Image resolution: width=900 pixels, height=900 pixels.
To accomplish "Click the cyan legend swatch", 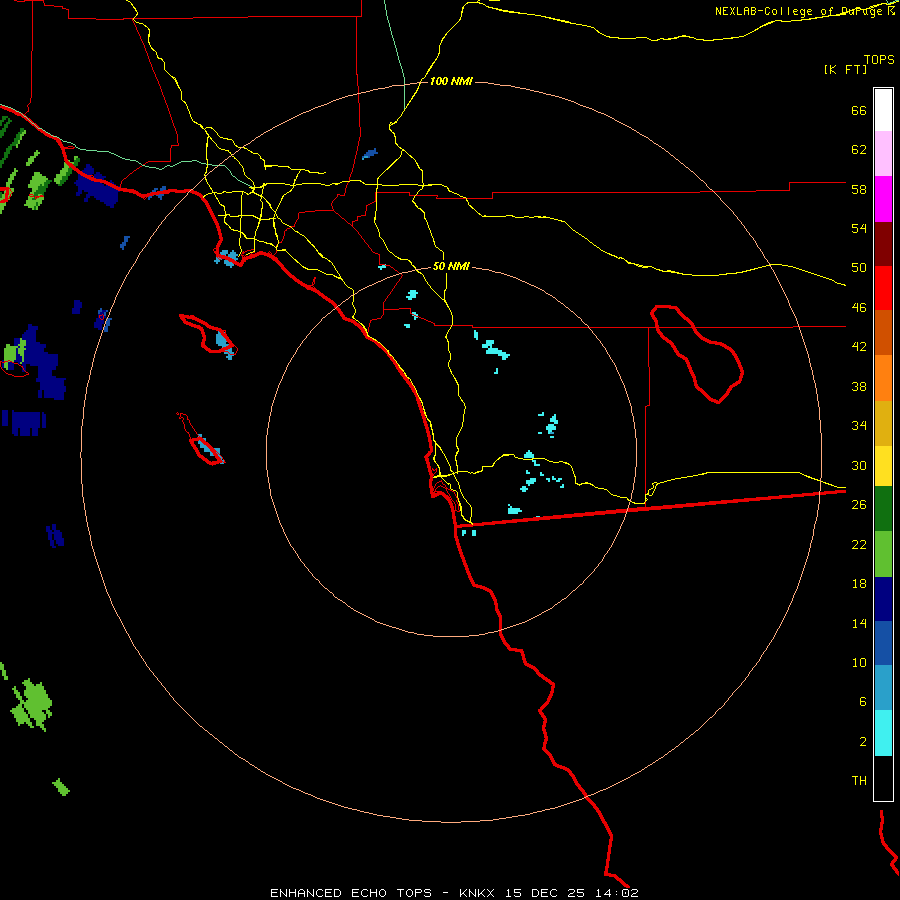I will [883, 733].
